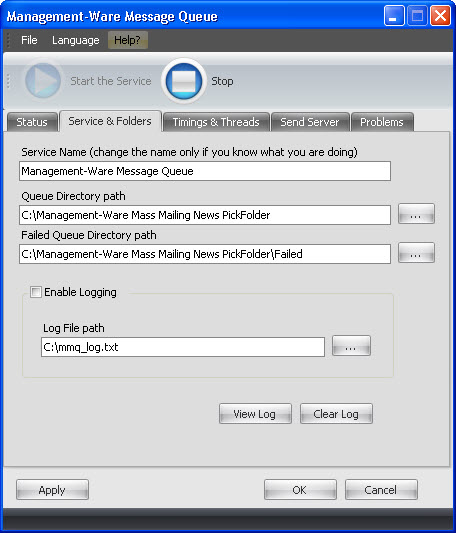
Task: Browse for the Failed Queue Directory folder
Action: click(416, 253)
